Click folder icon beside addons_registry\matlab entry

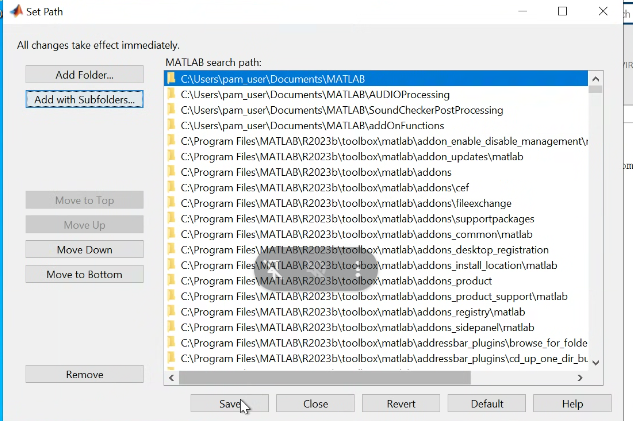[171, 312]
